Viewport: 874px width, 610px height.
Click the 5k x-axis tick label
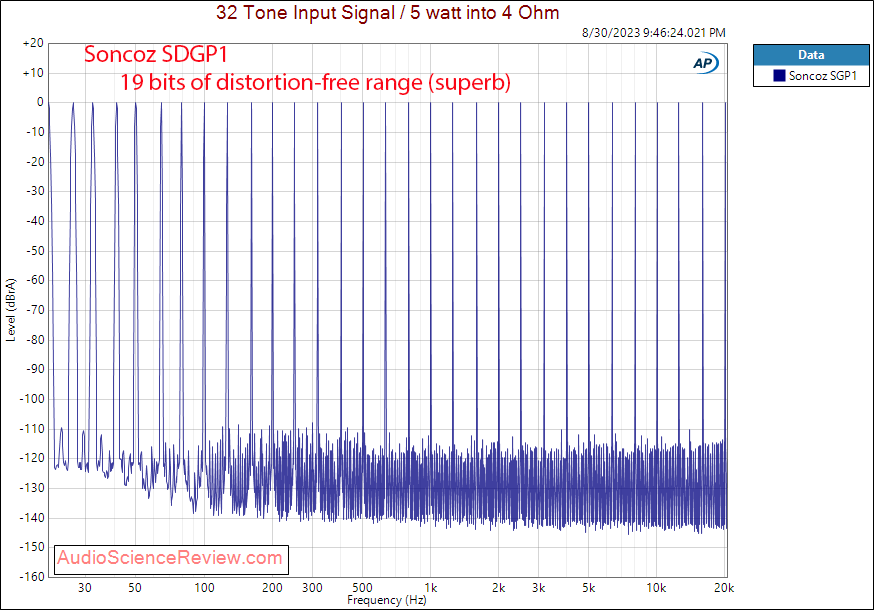pos(589,588)
